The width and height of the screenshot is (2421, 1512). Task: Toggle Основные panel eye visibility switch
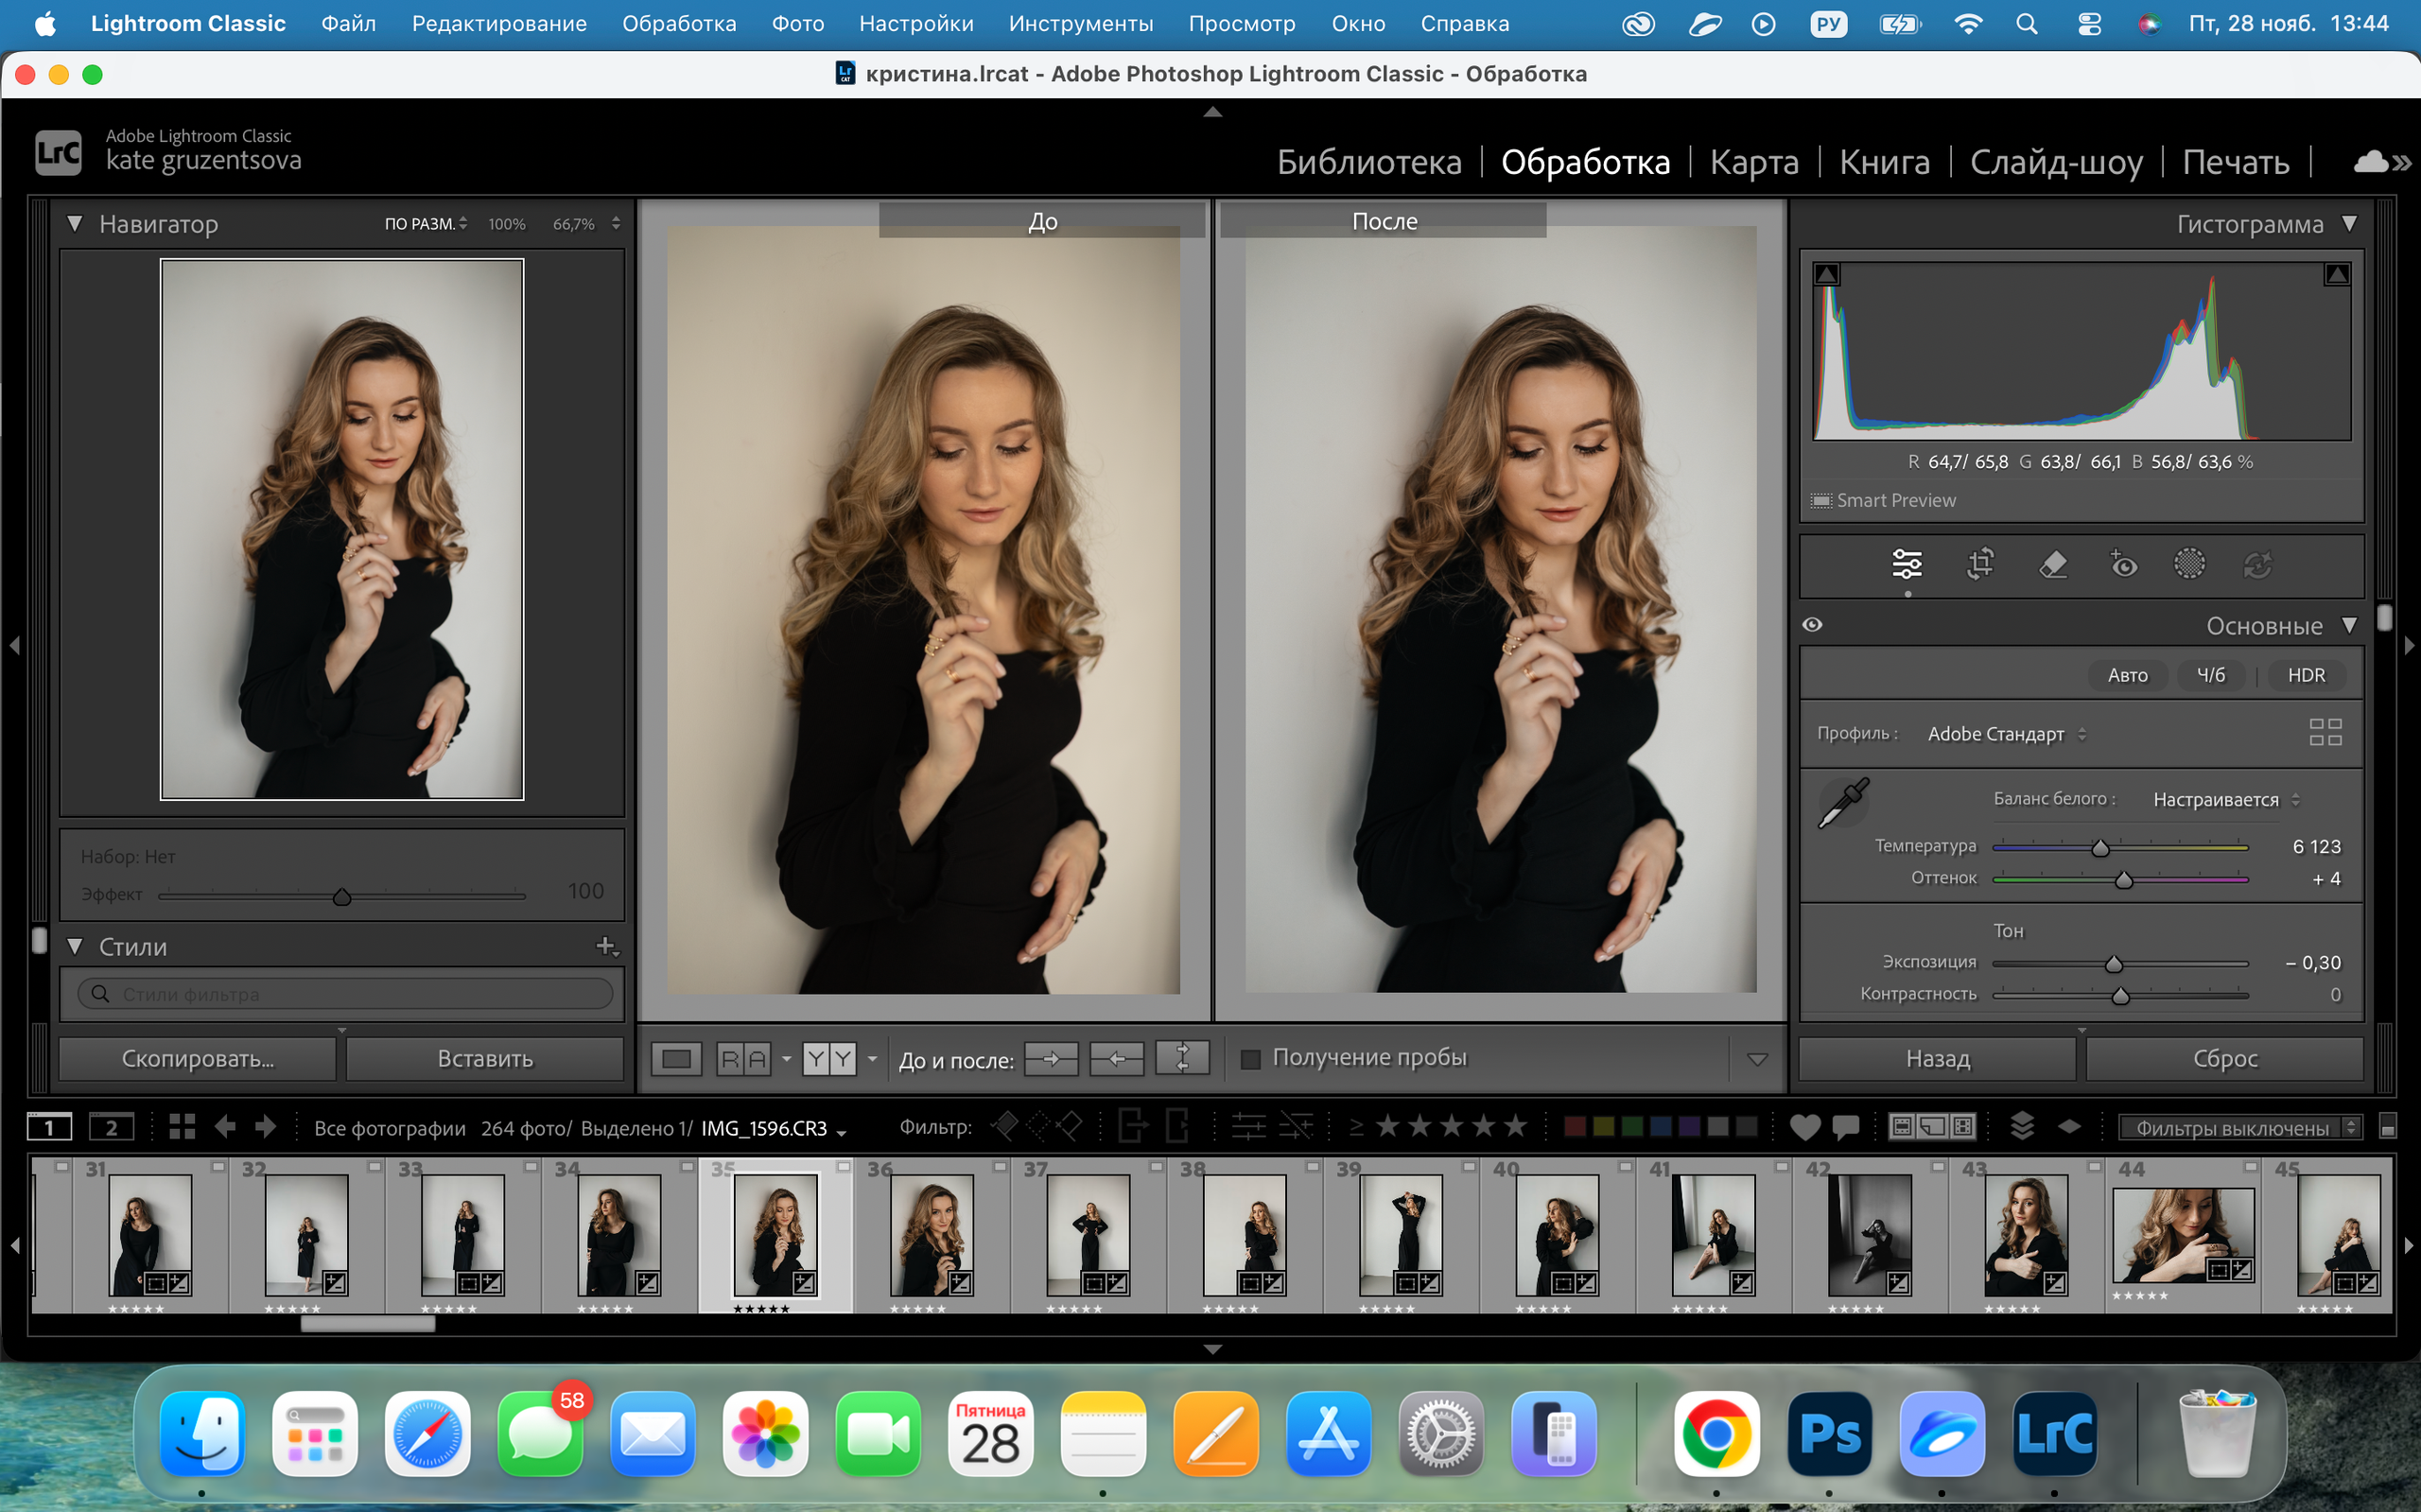tap(1812, 625)
